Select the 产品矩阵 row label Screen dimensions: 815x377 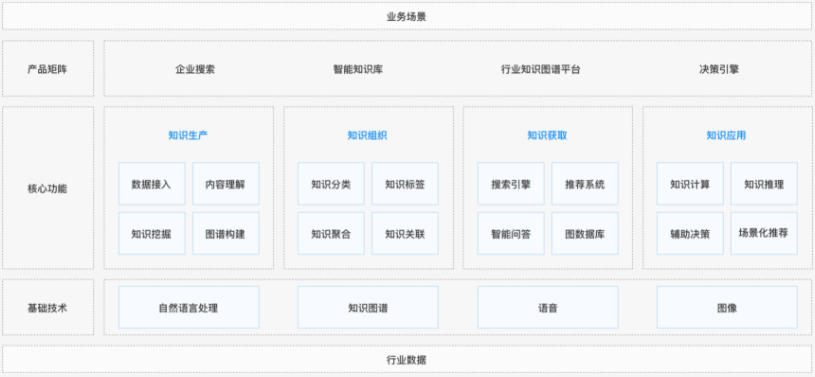48,69
